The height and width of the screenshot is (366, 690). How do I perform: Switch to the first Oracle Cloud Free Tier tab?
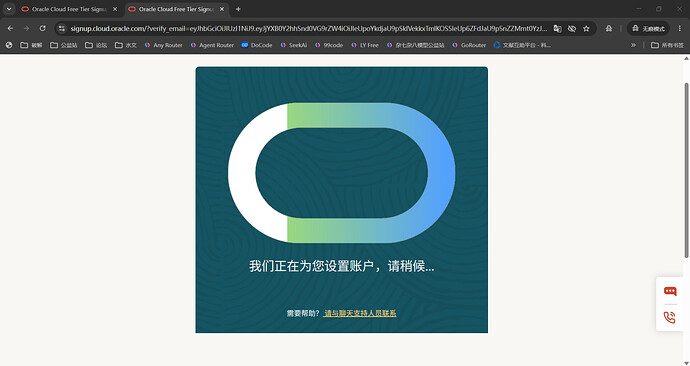click(70, 9)
